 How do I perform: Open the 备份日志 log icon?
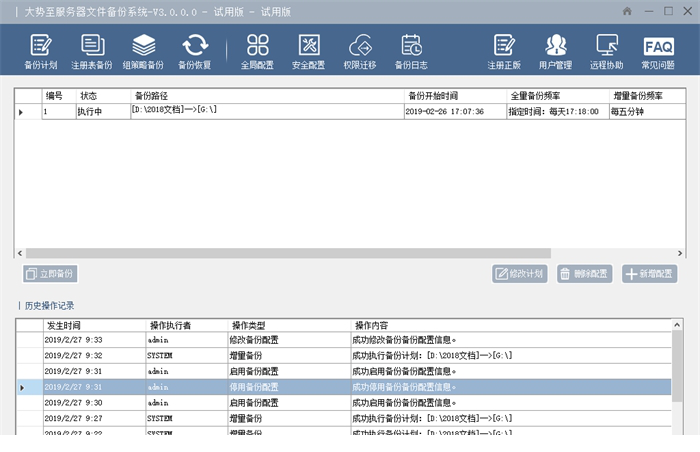click(x=411, y=51)
